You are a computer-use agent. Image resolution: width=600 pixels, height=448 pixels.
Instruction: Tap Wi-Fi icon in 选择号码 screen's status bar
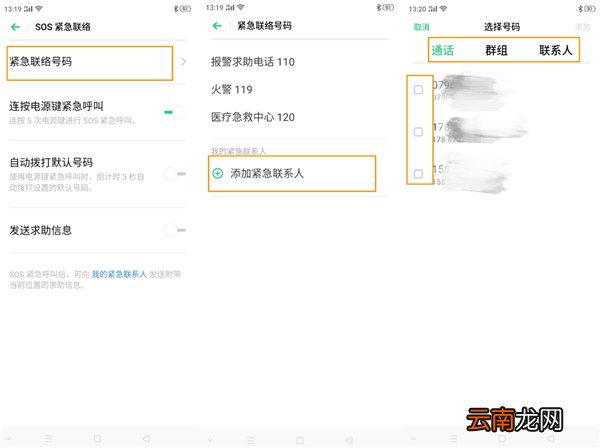pos(443,8)
